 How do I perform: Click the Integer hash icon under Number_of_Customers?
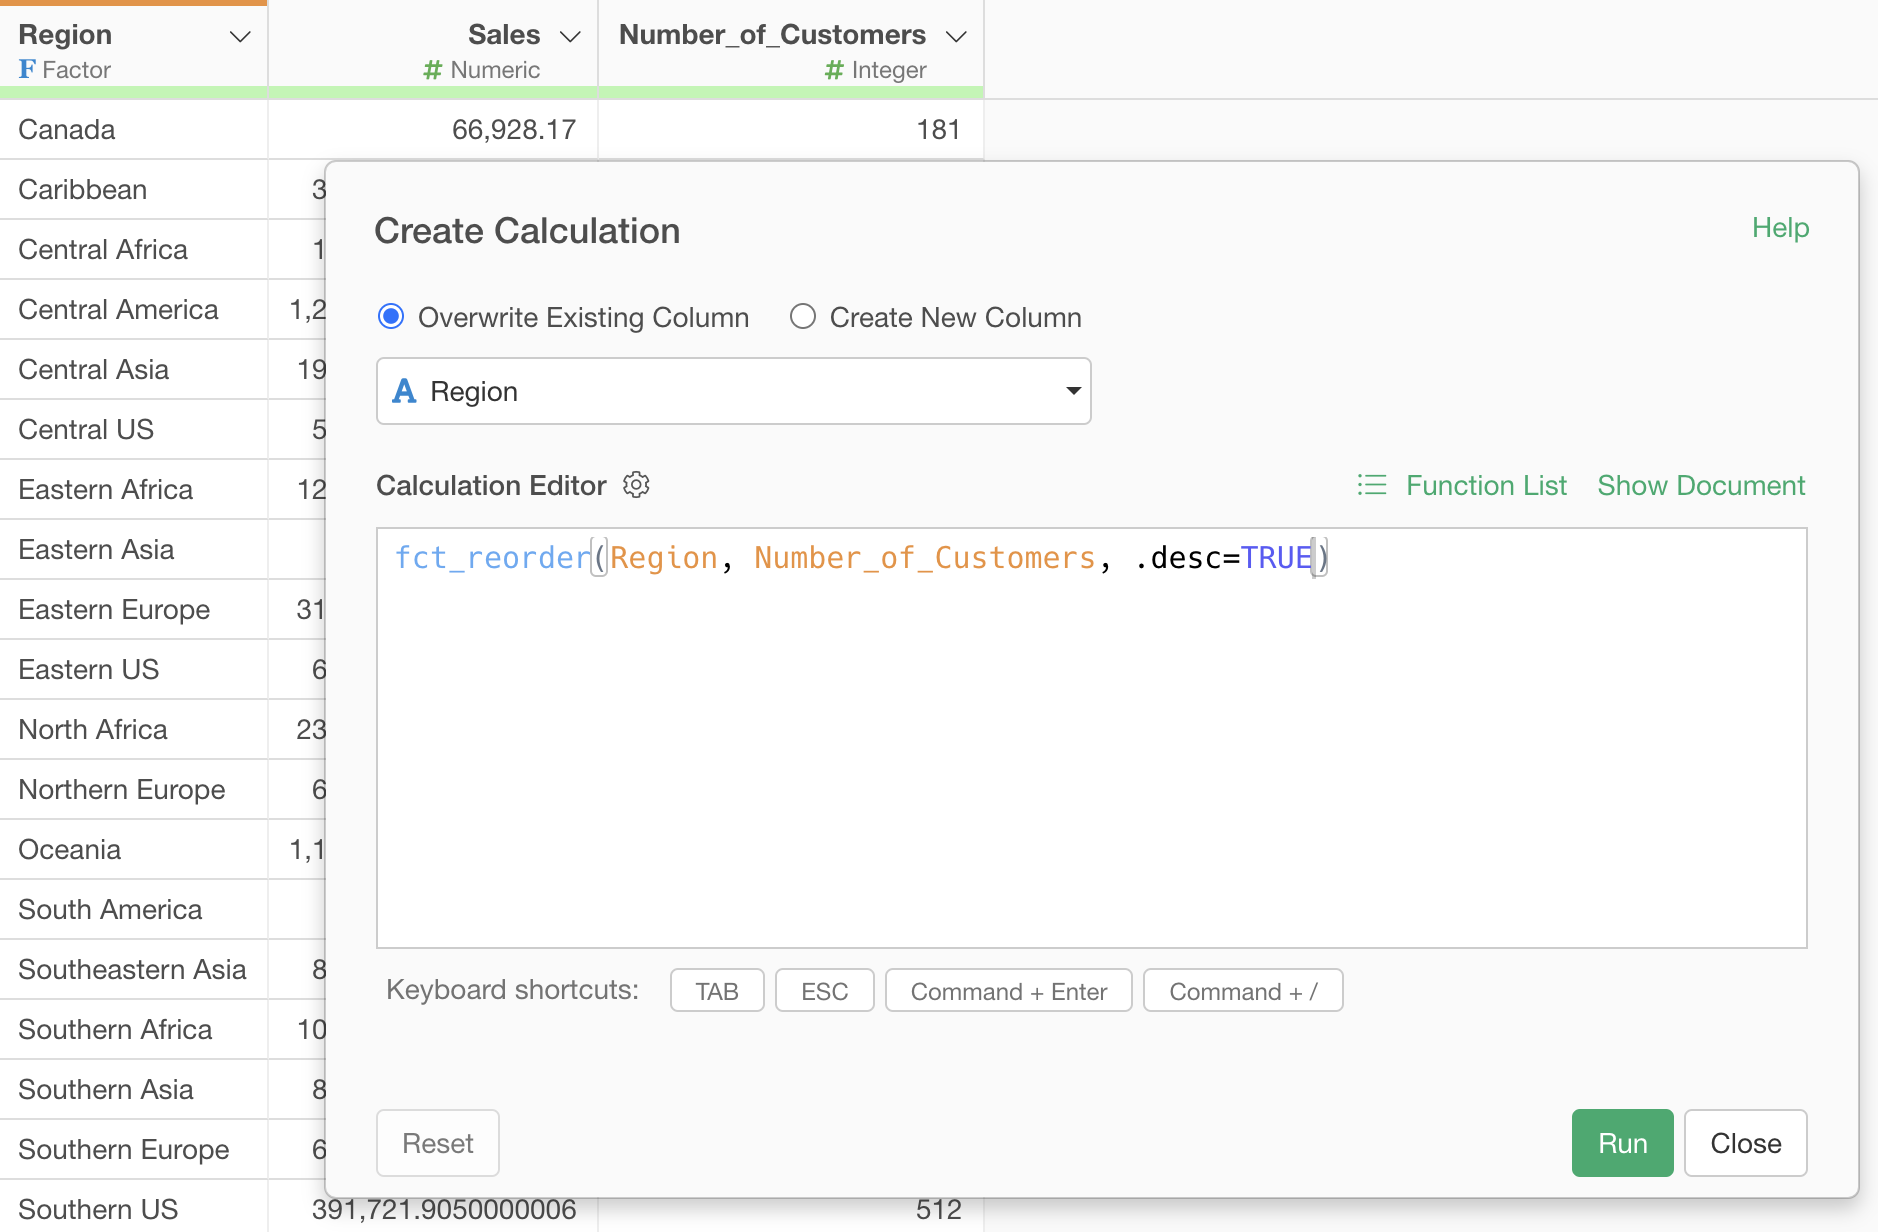834,70
